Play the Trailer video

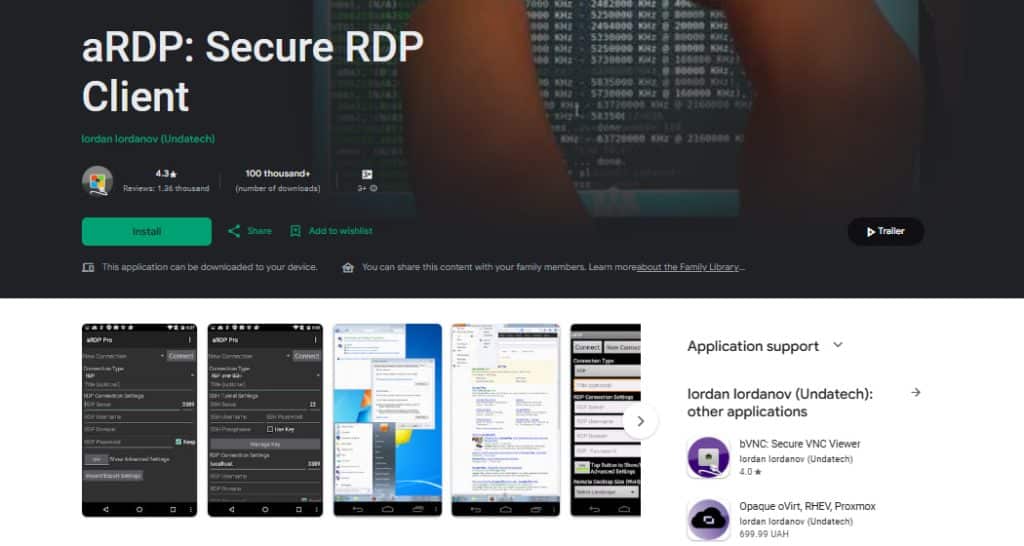885,231
